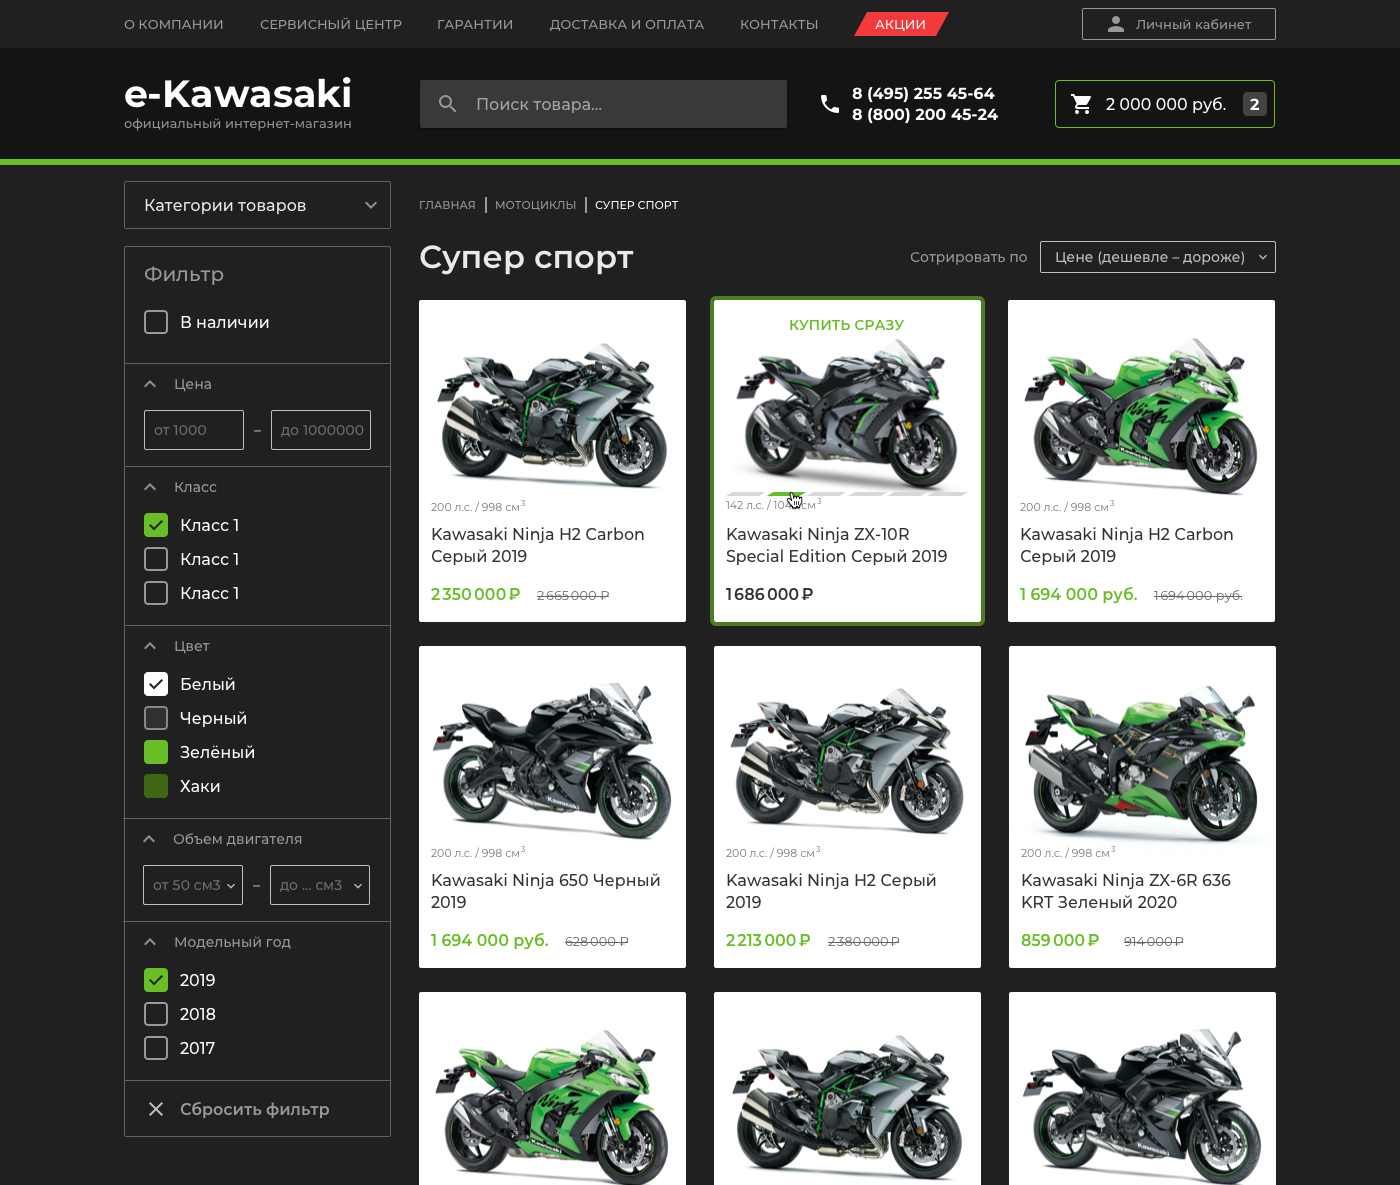Screen dimensions: 1400x1185
Task: Click the price 859 000 ₽
Action: point(1060,940)
